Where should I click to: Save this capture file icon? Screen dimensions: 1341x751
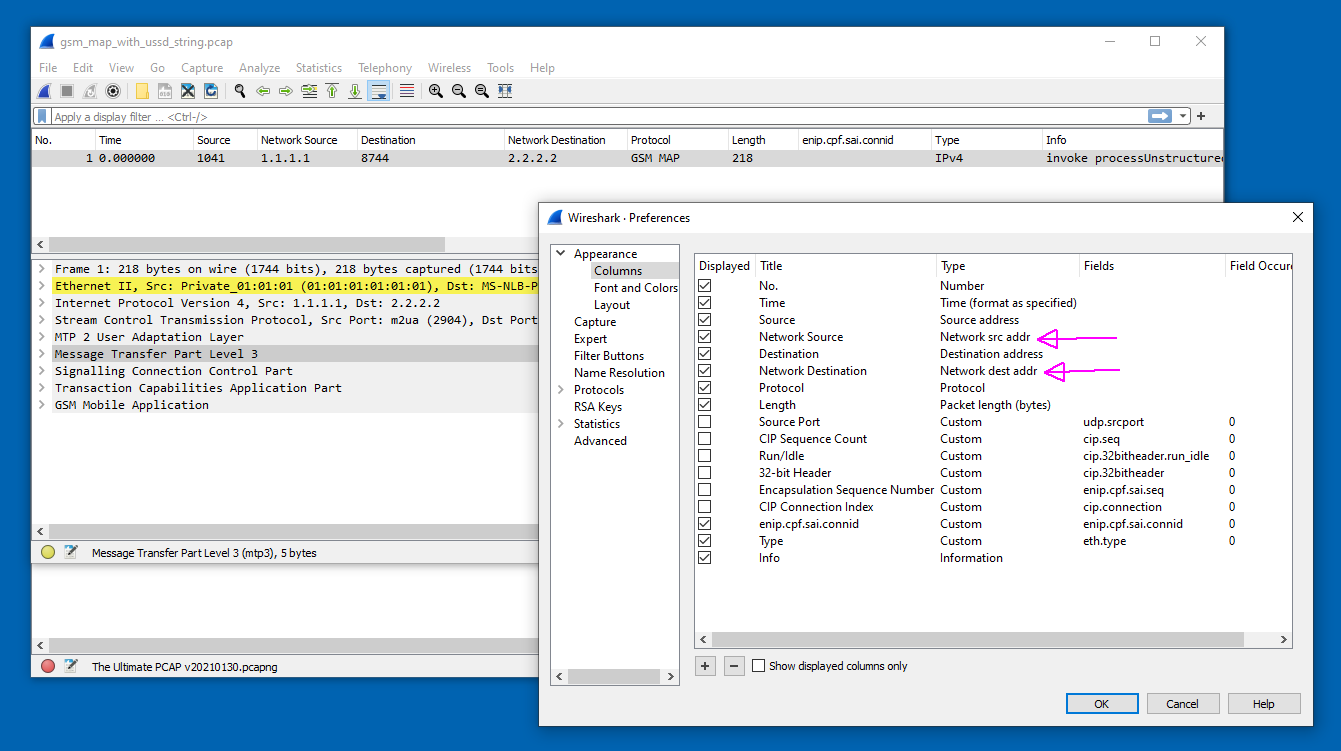coord(165,91)
